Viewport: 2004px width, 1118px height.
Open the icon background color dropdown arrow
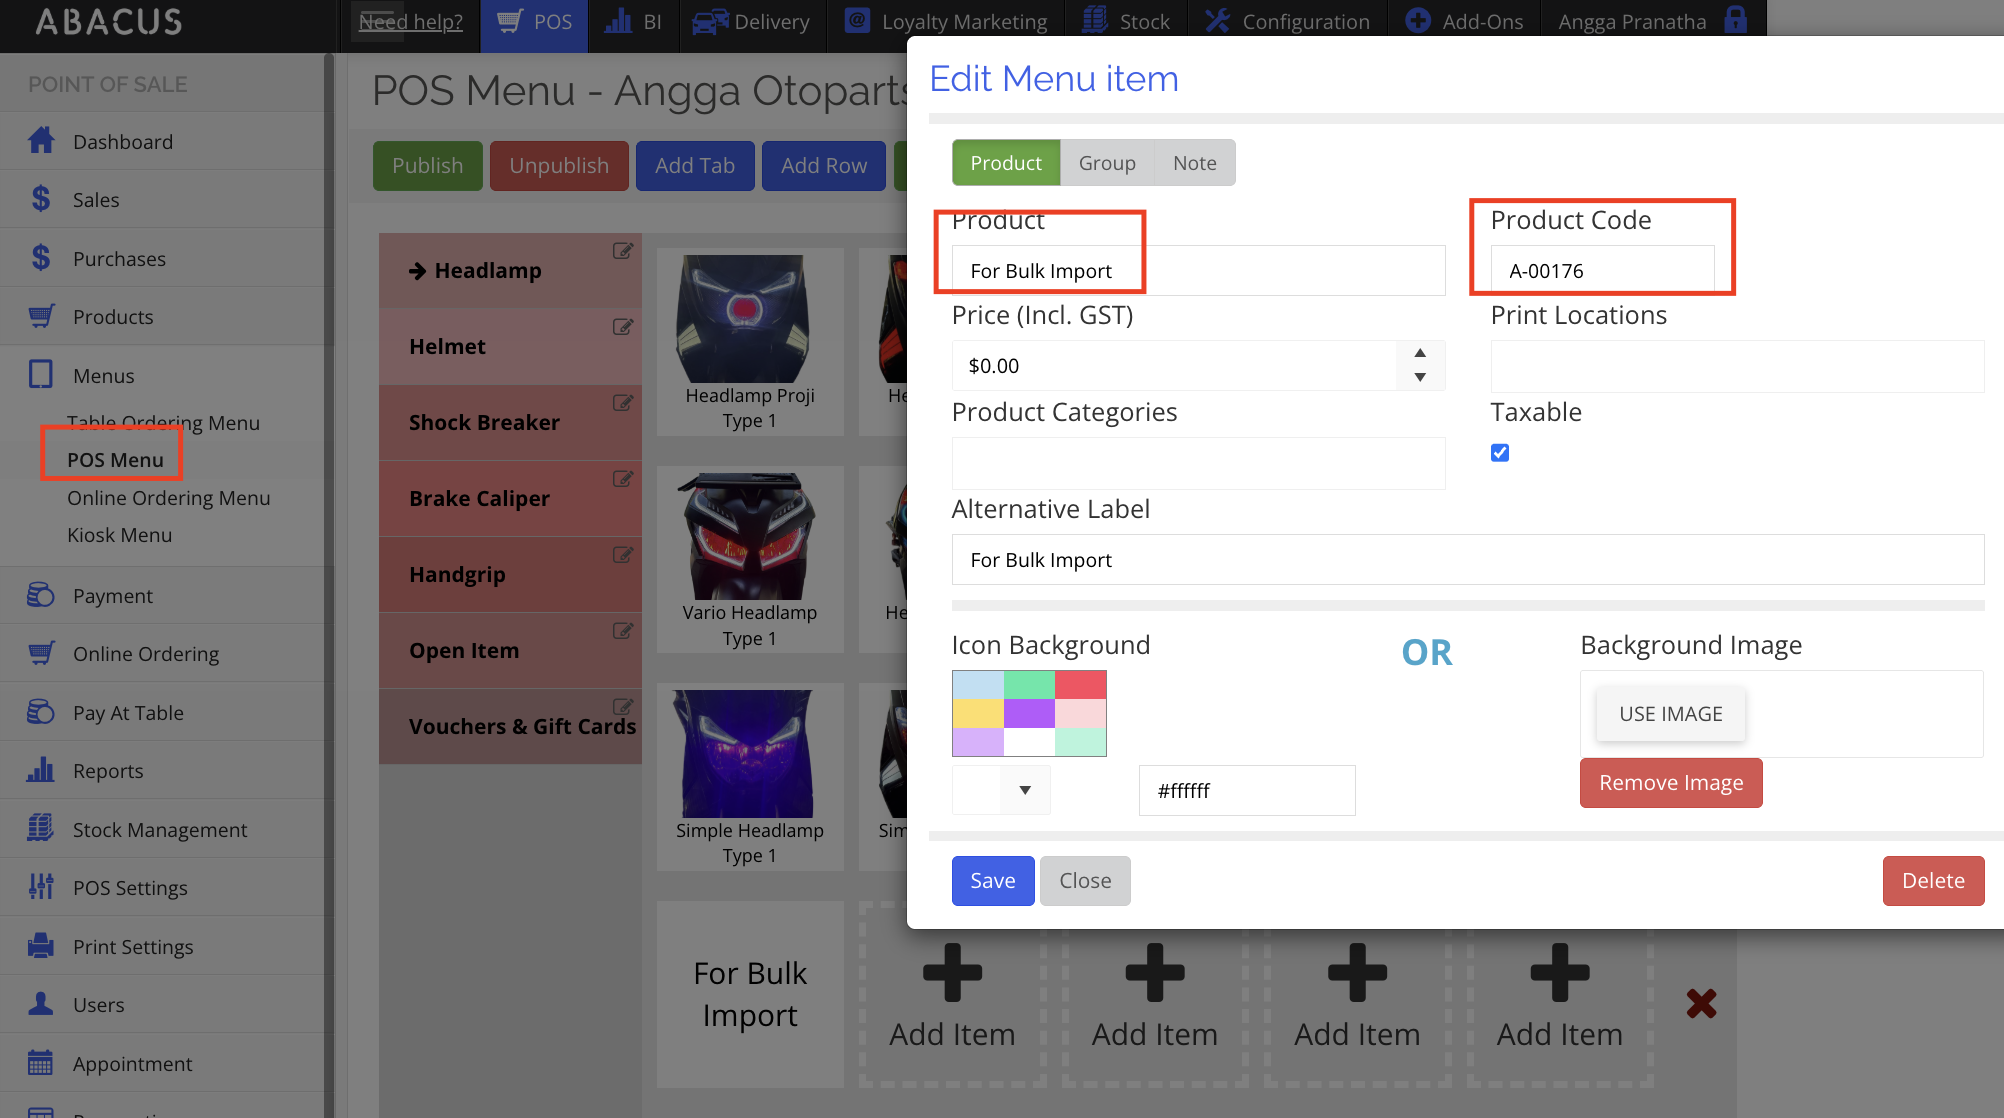[1025, 790]
